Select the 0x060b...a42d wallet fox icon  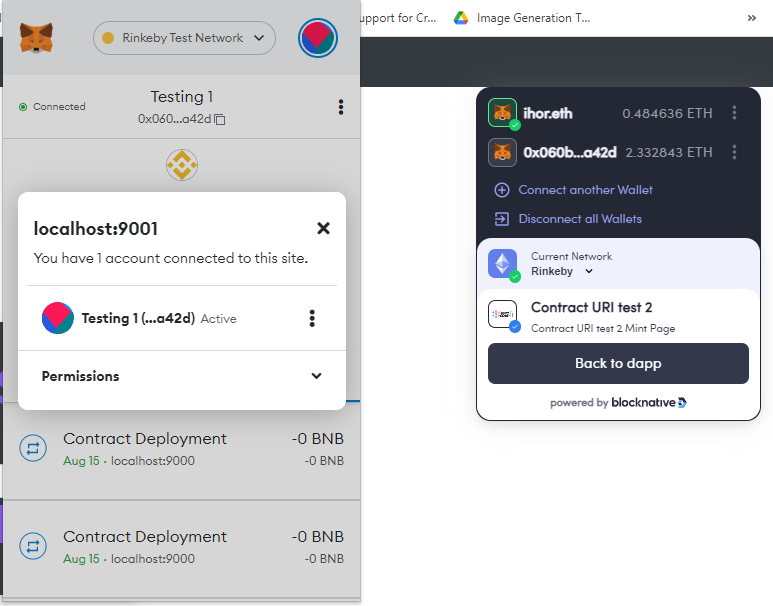[502, 152]
